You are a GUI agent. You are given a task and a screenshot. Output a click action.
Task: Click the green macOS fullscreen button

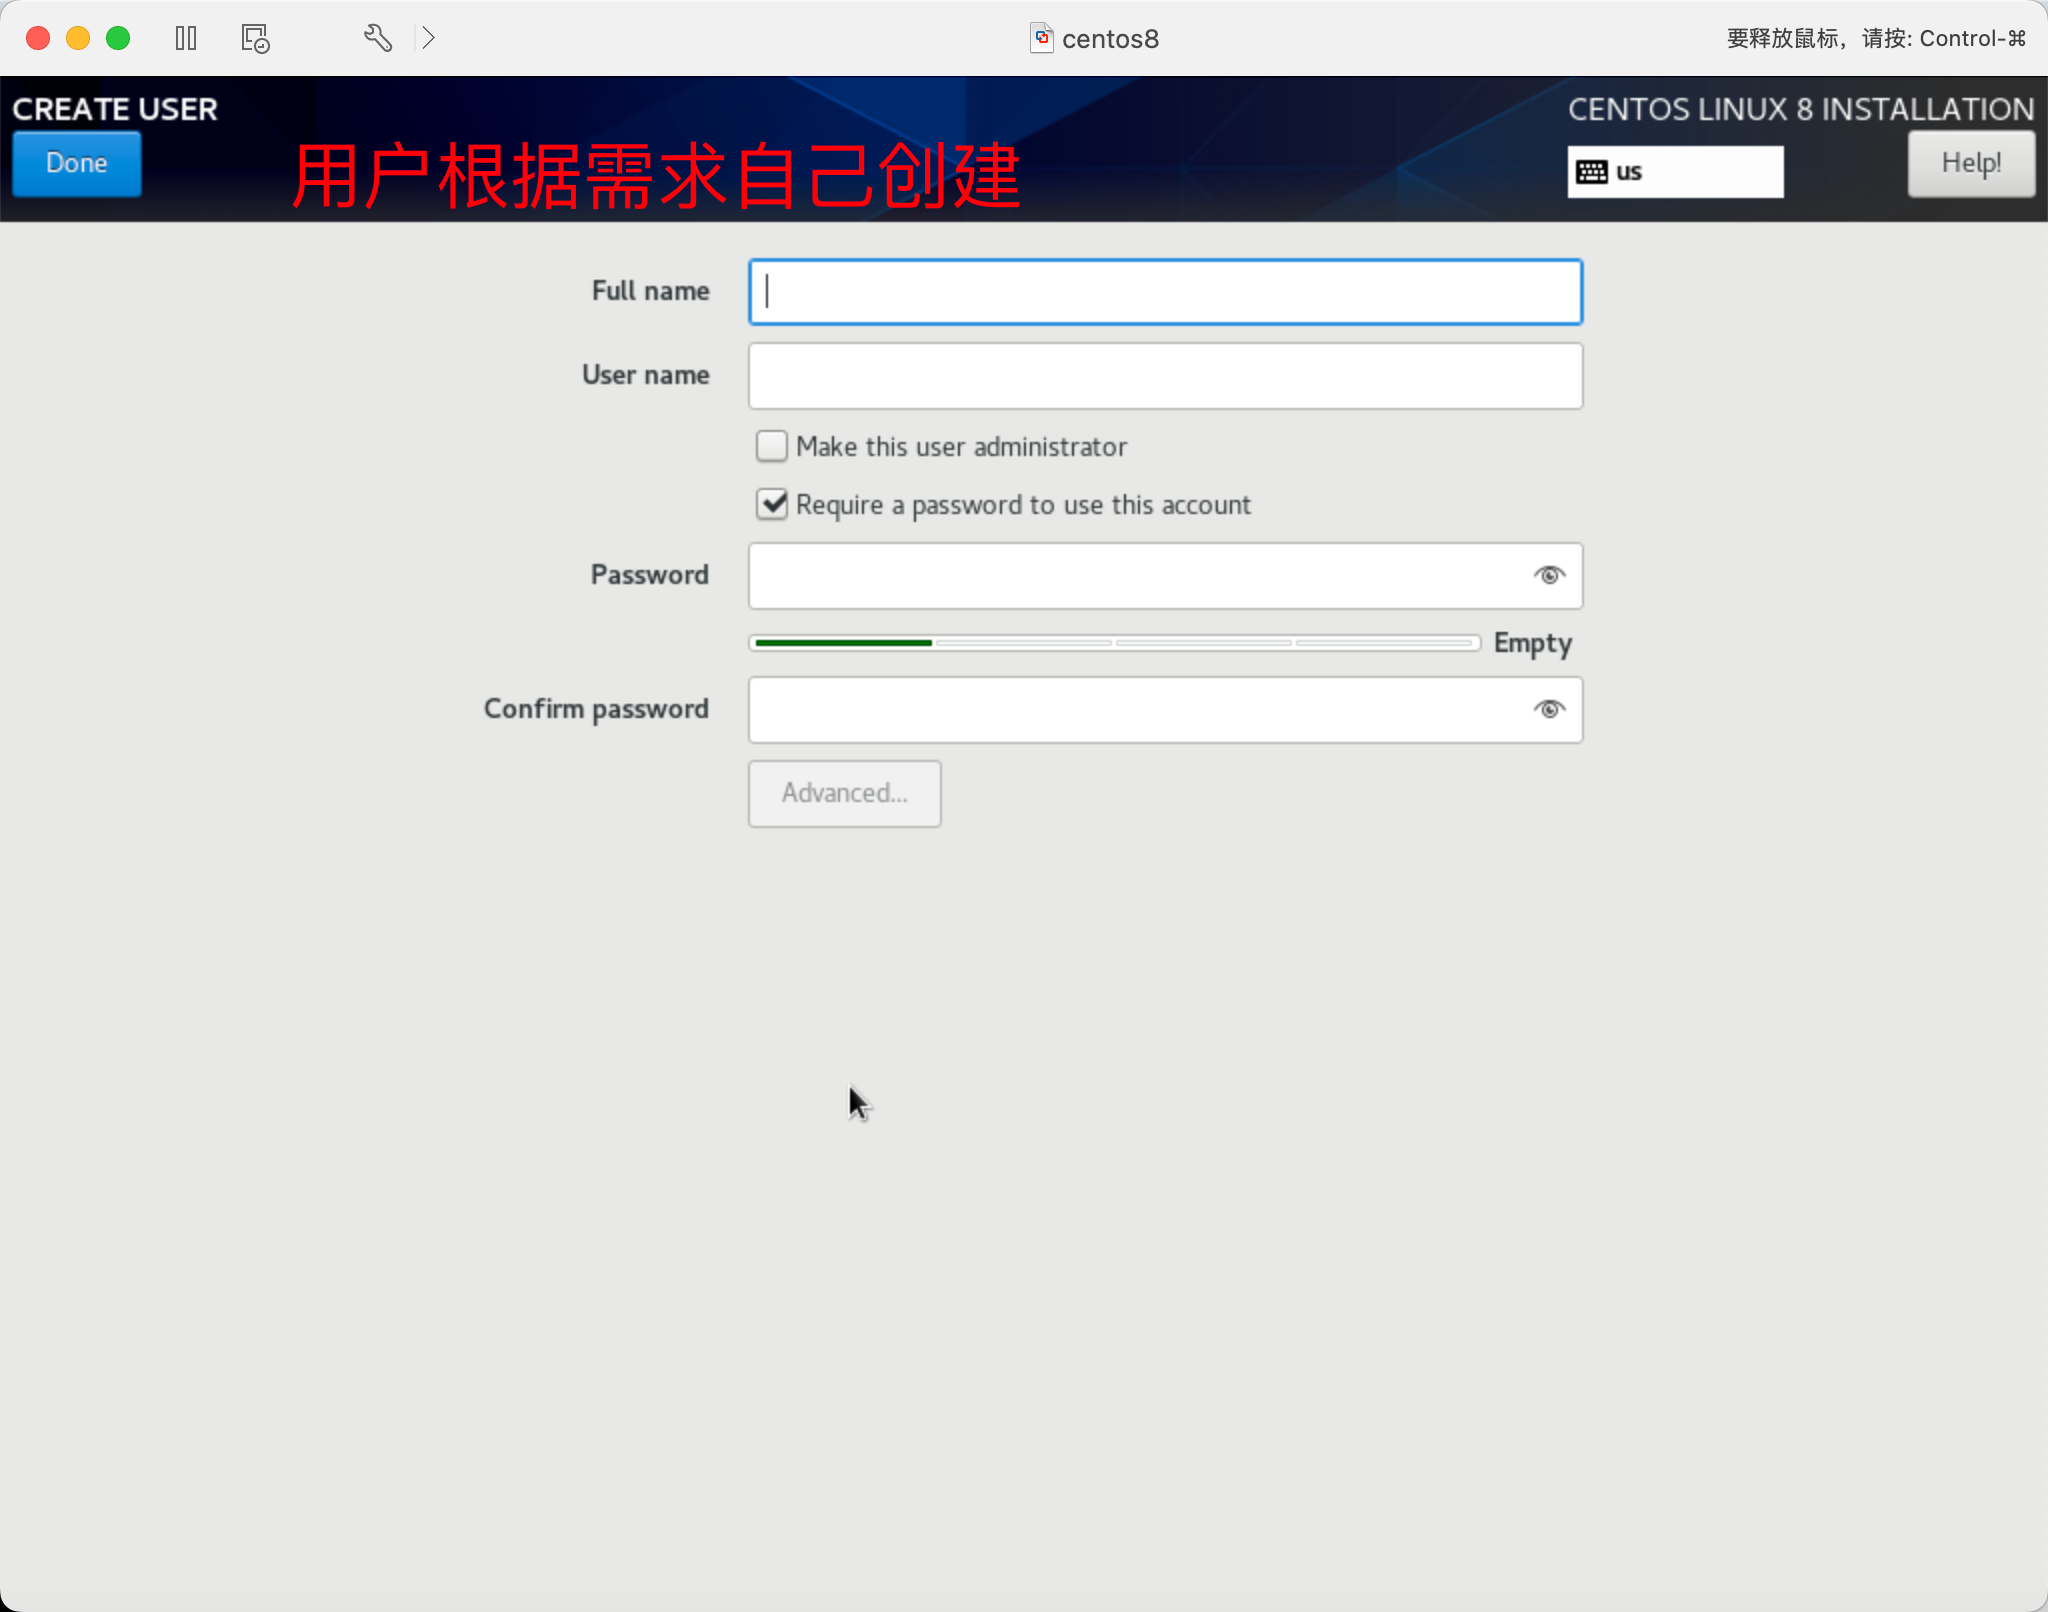118,38
